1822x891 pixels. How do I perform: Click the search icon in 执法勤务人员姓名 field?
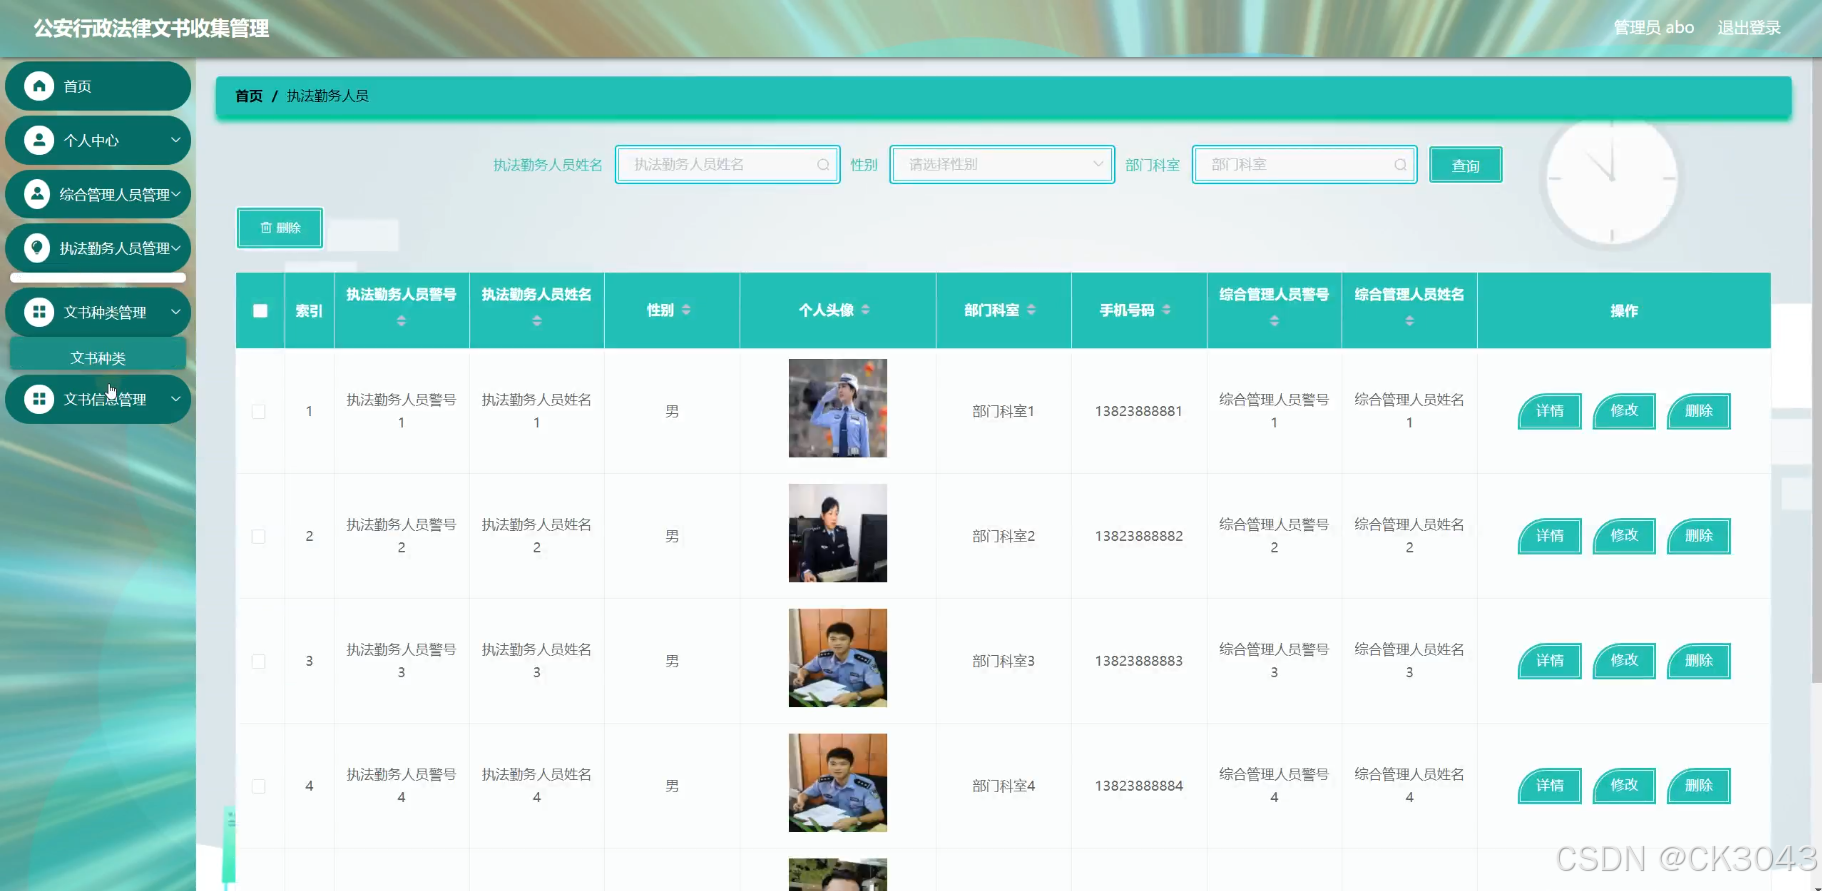823,165
